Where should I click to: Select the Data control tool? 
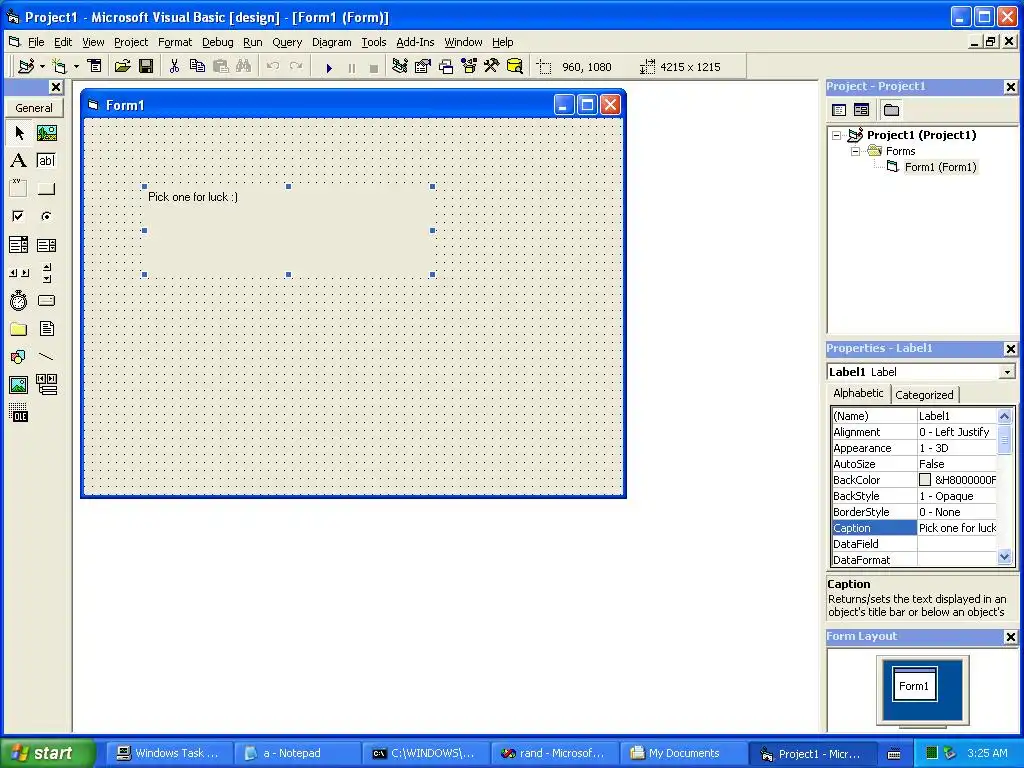[46, 385]
